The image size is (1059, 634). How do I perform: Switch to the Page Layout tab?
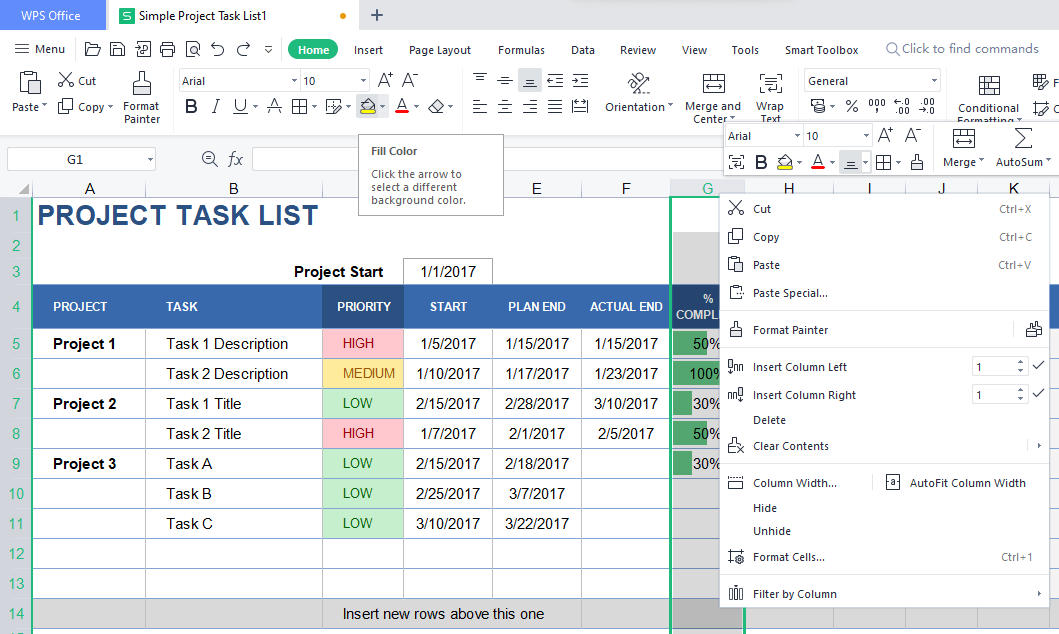click(439, 50)
